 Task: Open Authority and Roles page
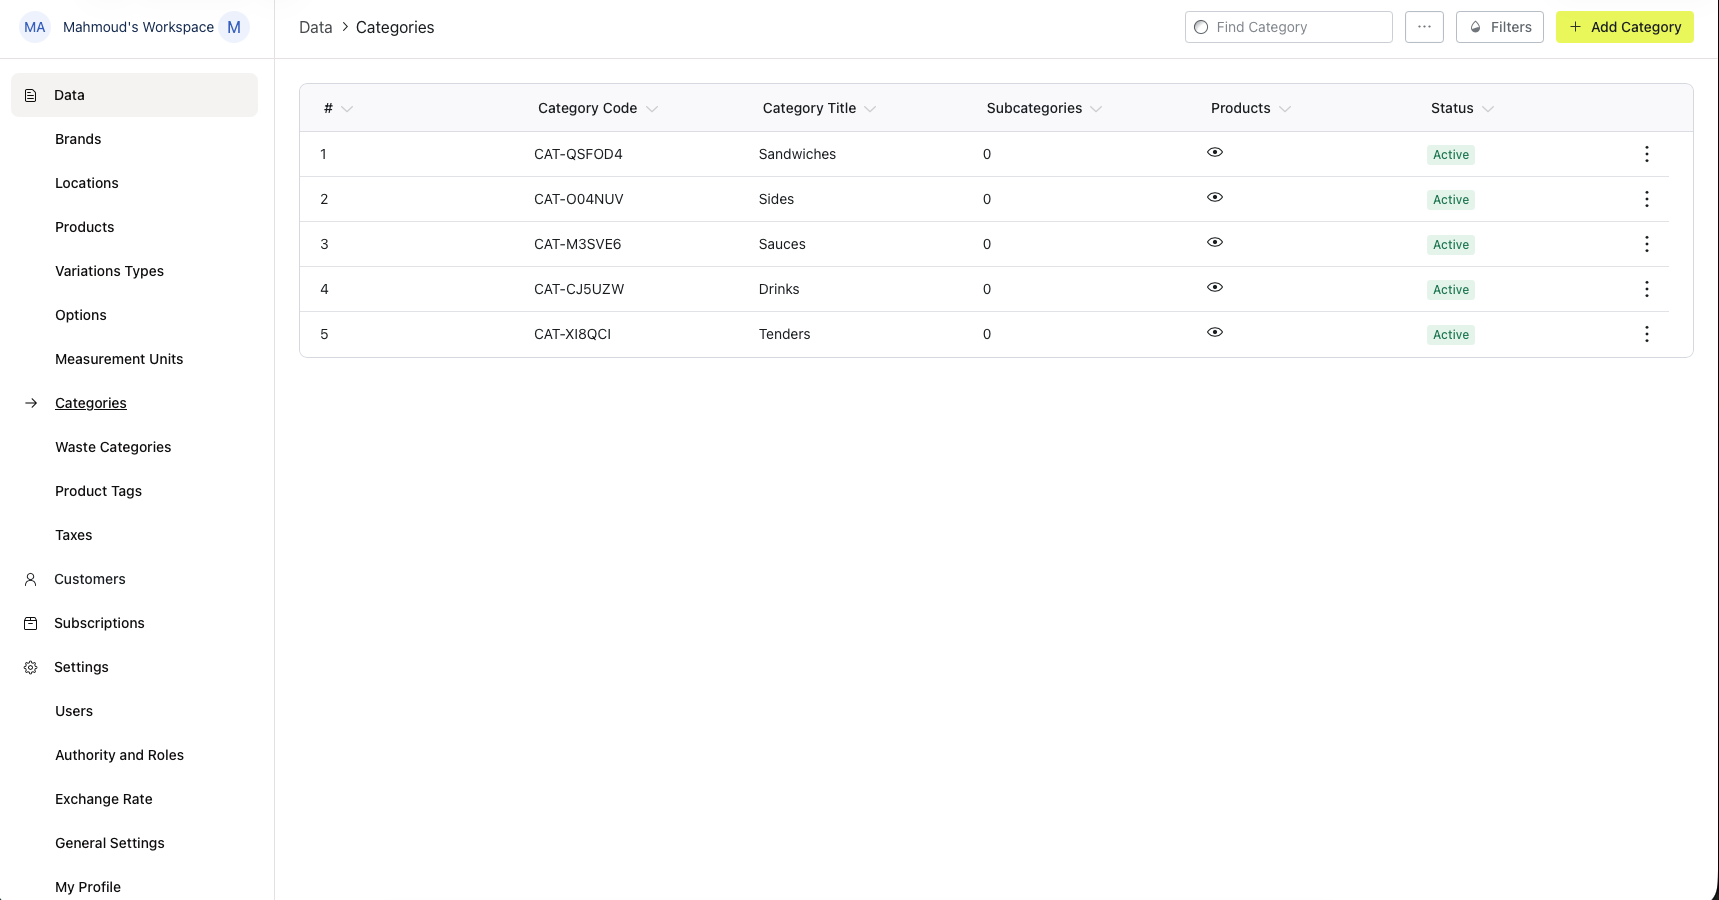click(119, 755)
